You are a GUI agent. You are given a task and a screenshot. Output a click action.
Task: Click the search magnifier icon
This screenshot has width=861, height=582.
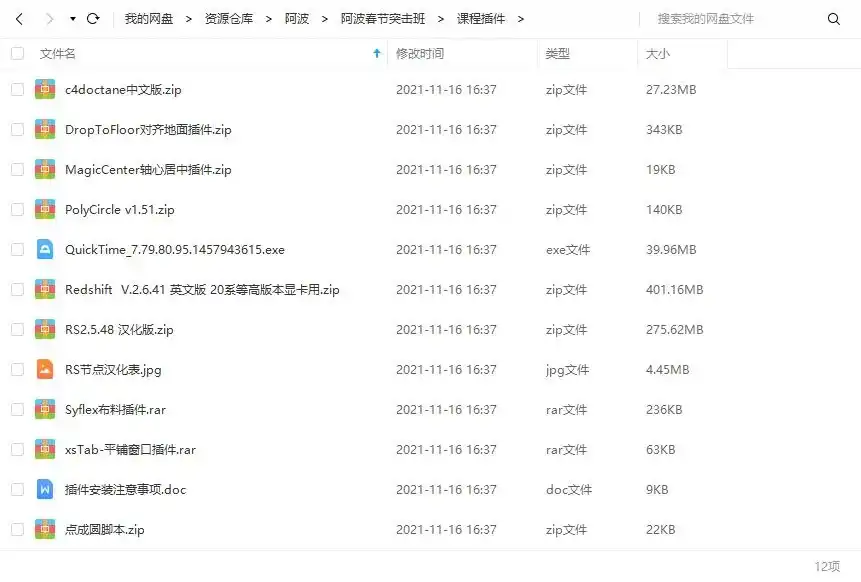835,18
